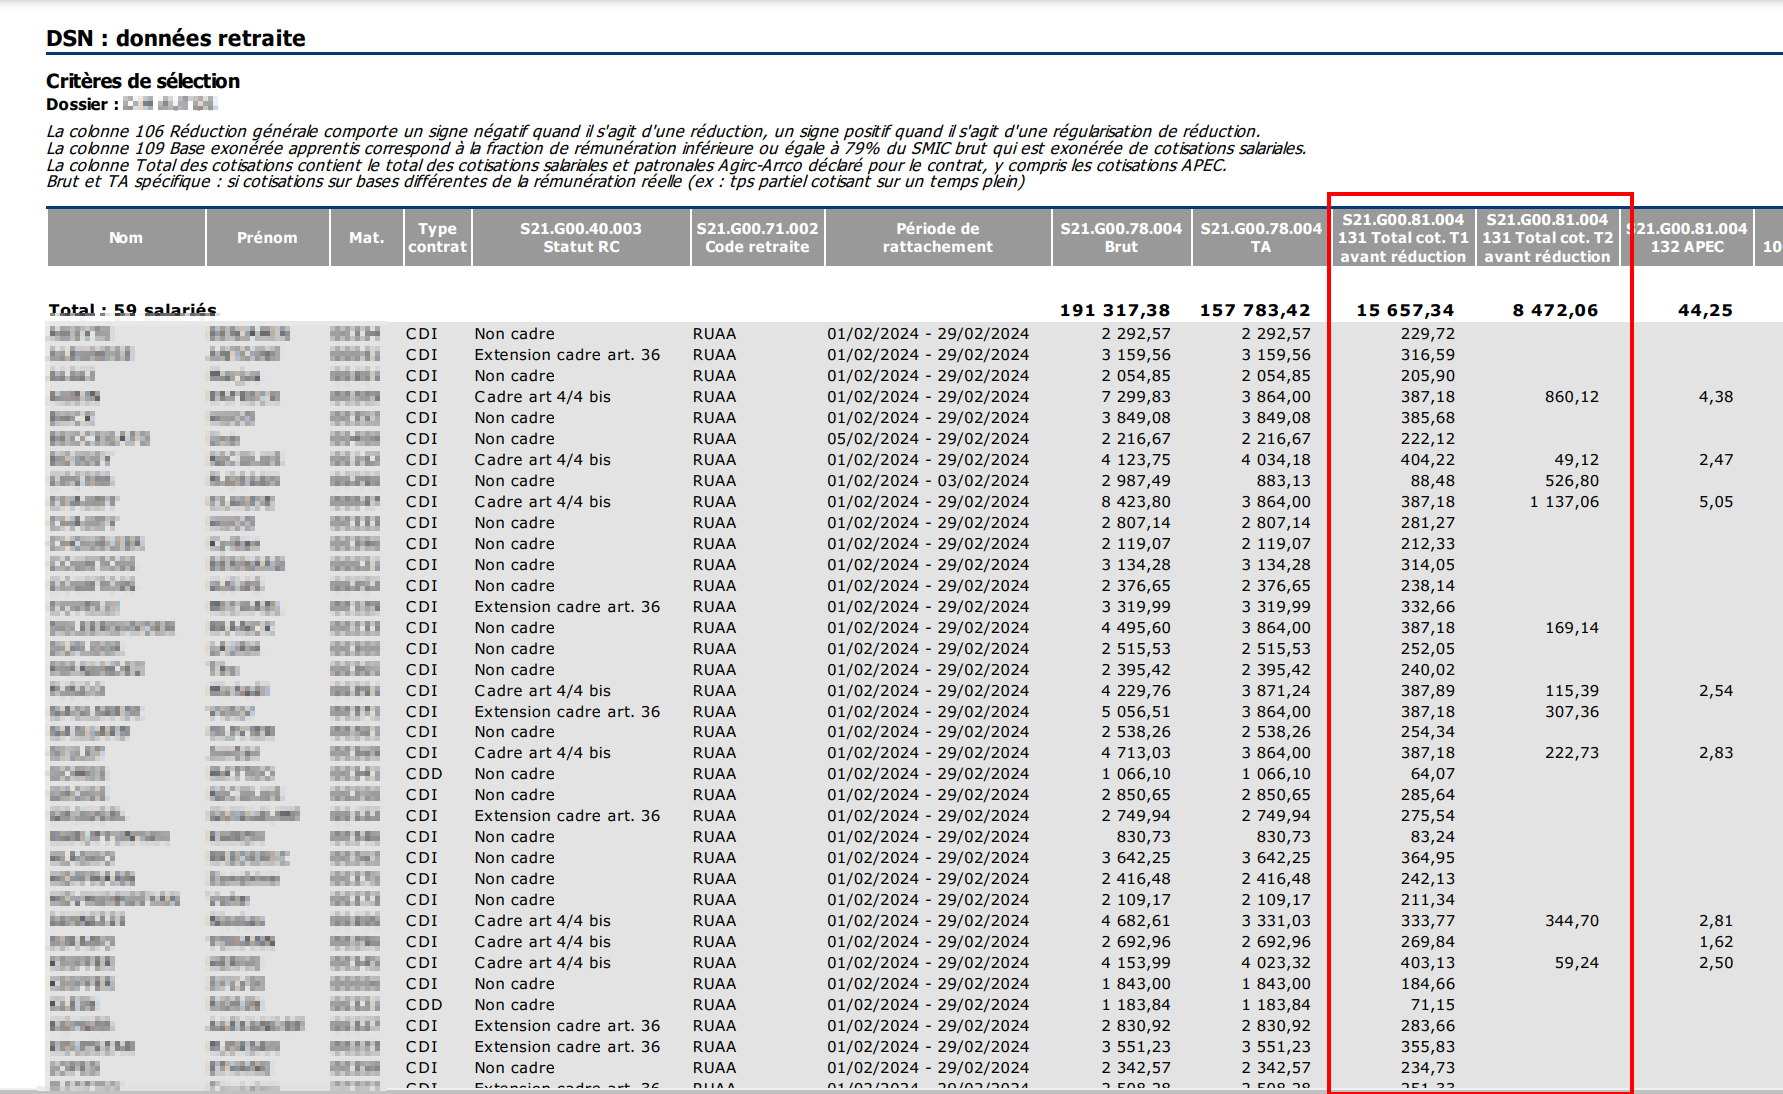Click the T2 contribution value 1 137,06
The image size is (1783, 1094).
pyautogui.click(x=1564, y=502)
